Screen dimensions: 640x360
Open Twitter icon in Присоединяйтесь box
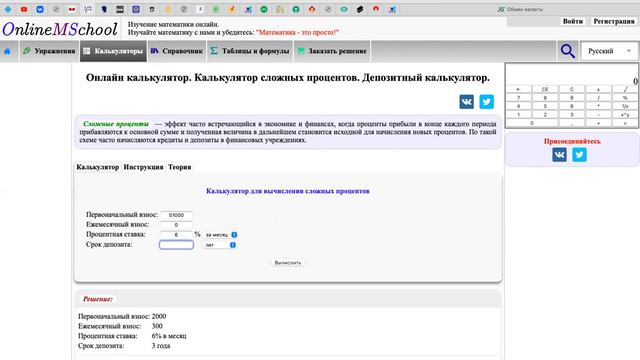(579, 155)
